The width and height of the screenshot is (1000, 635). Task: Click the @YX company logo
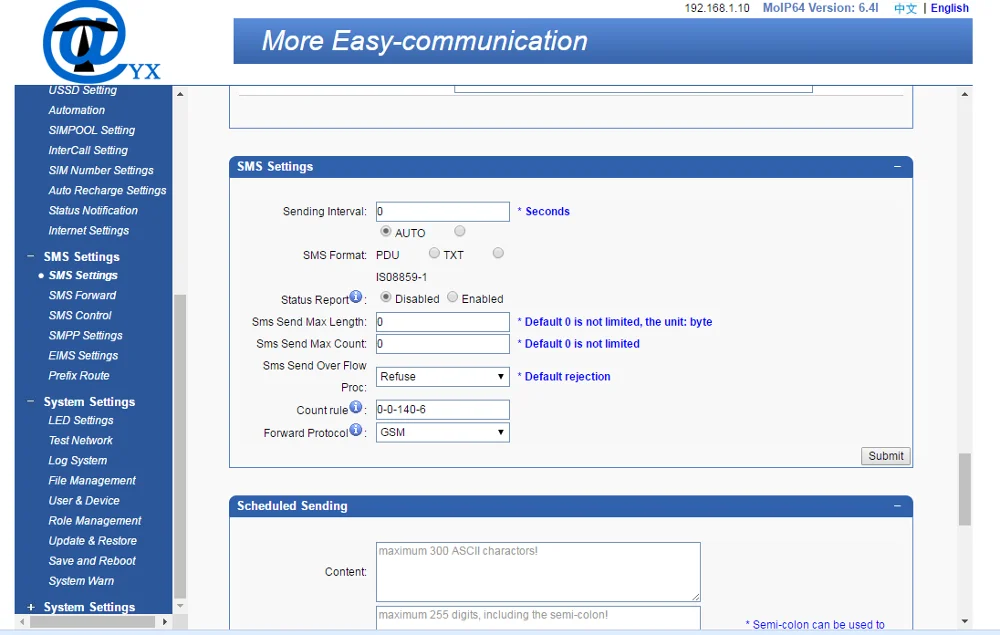coord(102,42)
